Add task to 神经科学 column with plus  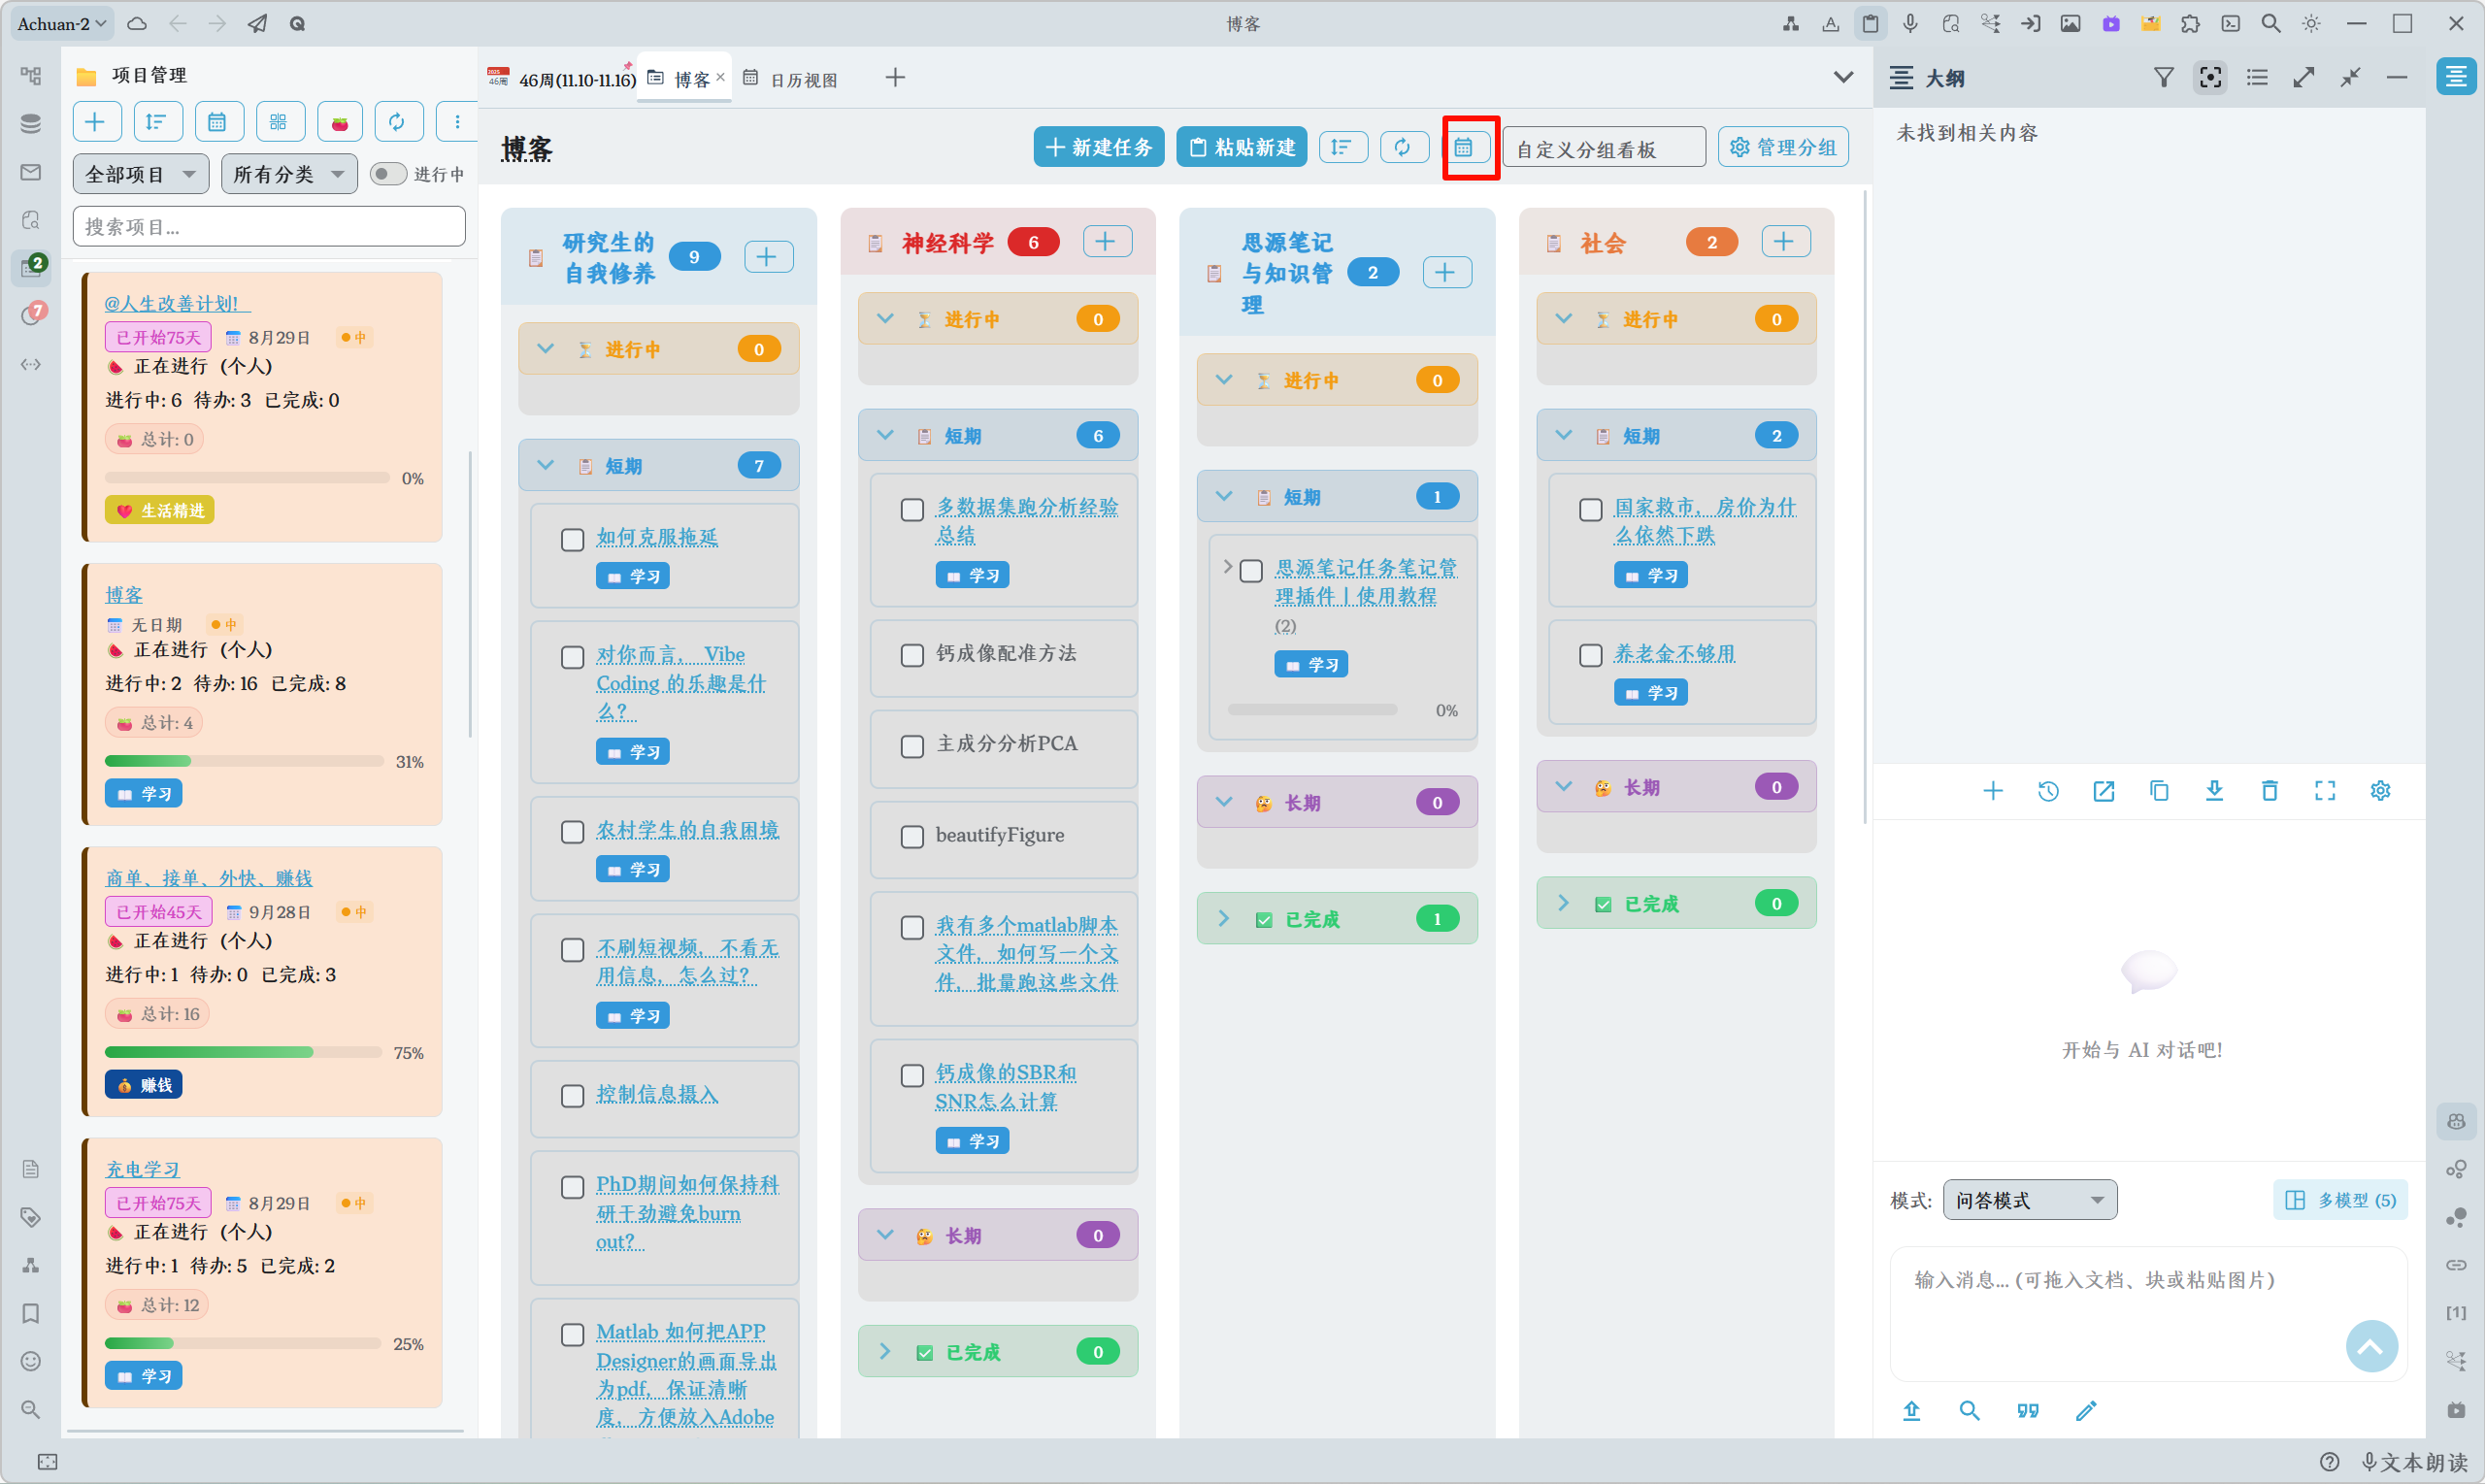tap(1106, 242)
